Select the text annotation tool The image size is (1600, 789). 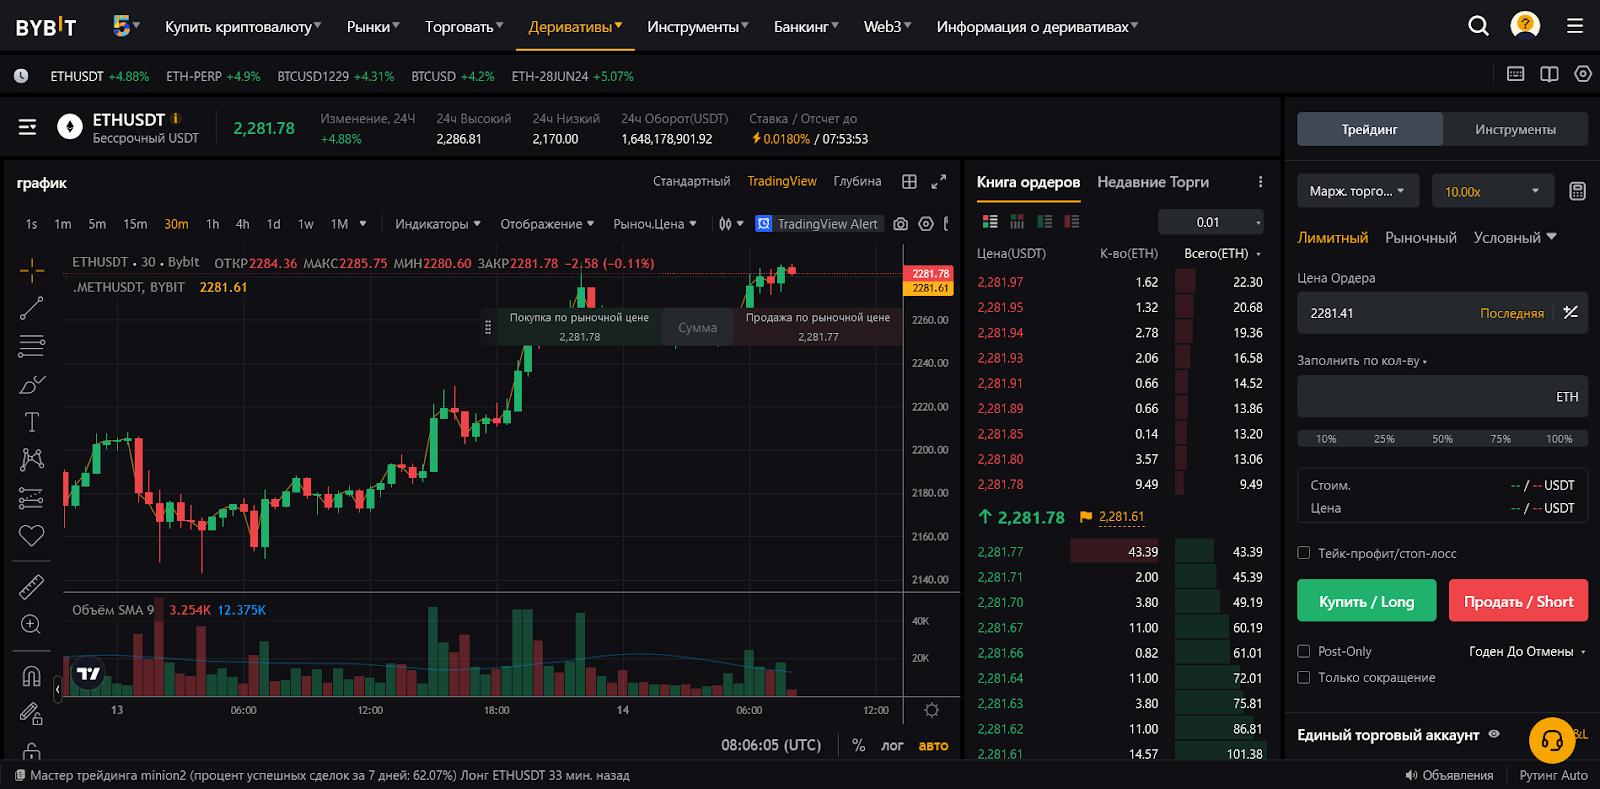(31, 422)
